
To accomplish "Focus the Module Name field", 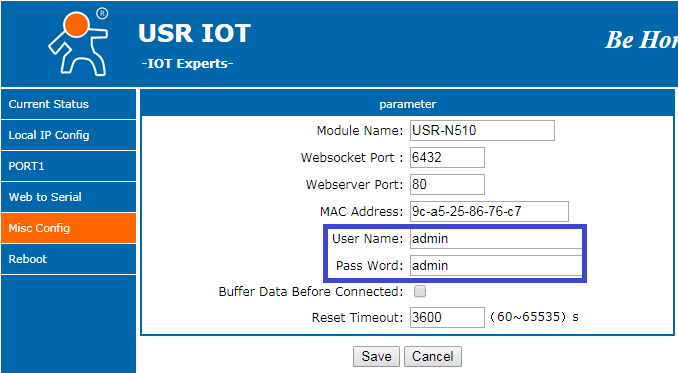I will click(482, 131).
